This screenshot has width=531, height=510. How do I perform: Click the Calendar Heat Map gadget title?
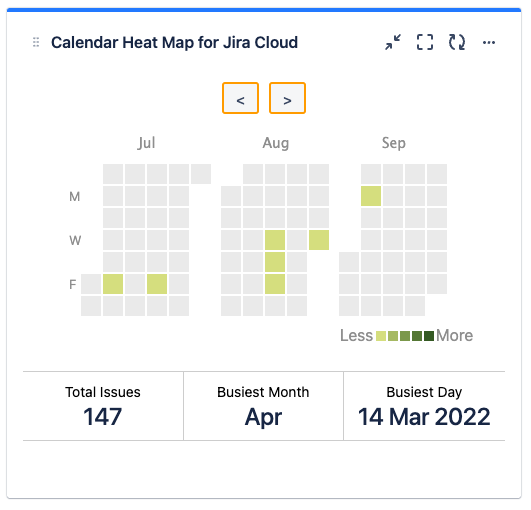(x=174, y=42)
